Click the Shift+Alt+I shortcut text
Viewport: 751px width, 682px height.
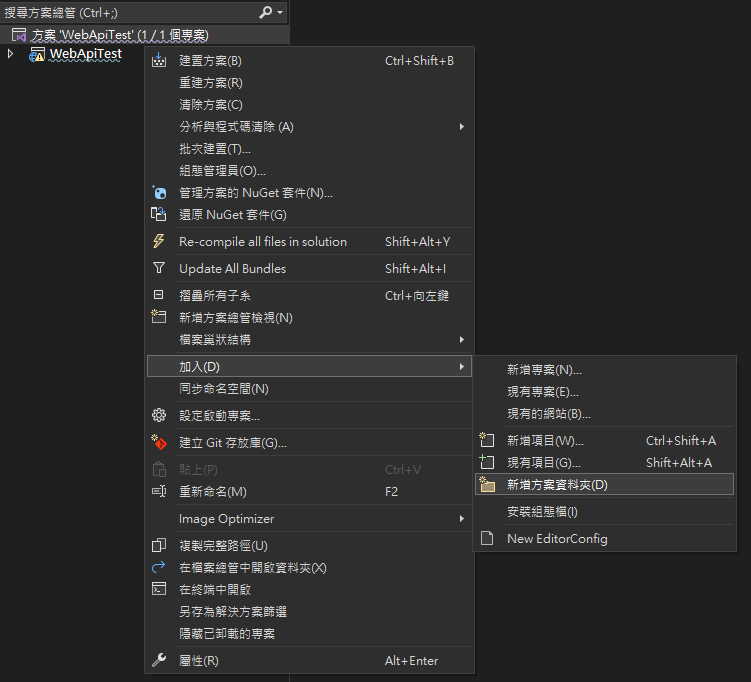pos(415,268)
